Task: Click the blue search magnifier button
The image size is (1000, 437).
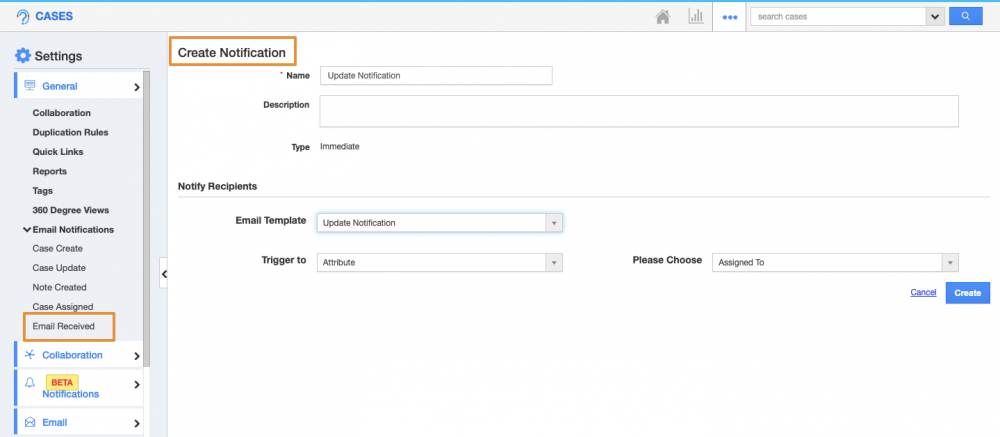Action: (x=965, y=16)
